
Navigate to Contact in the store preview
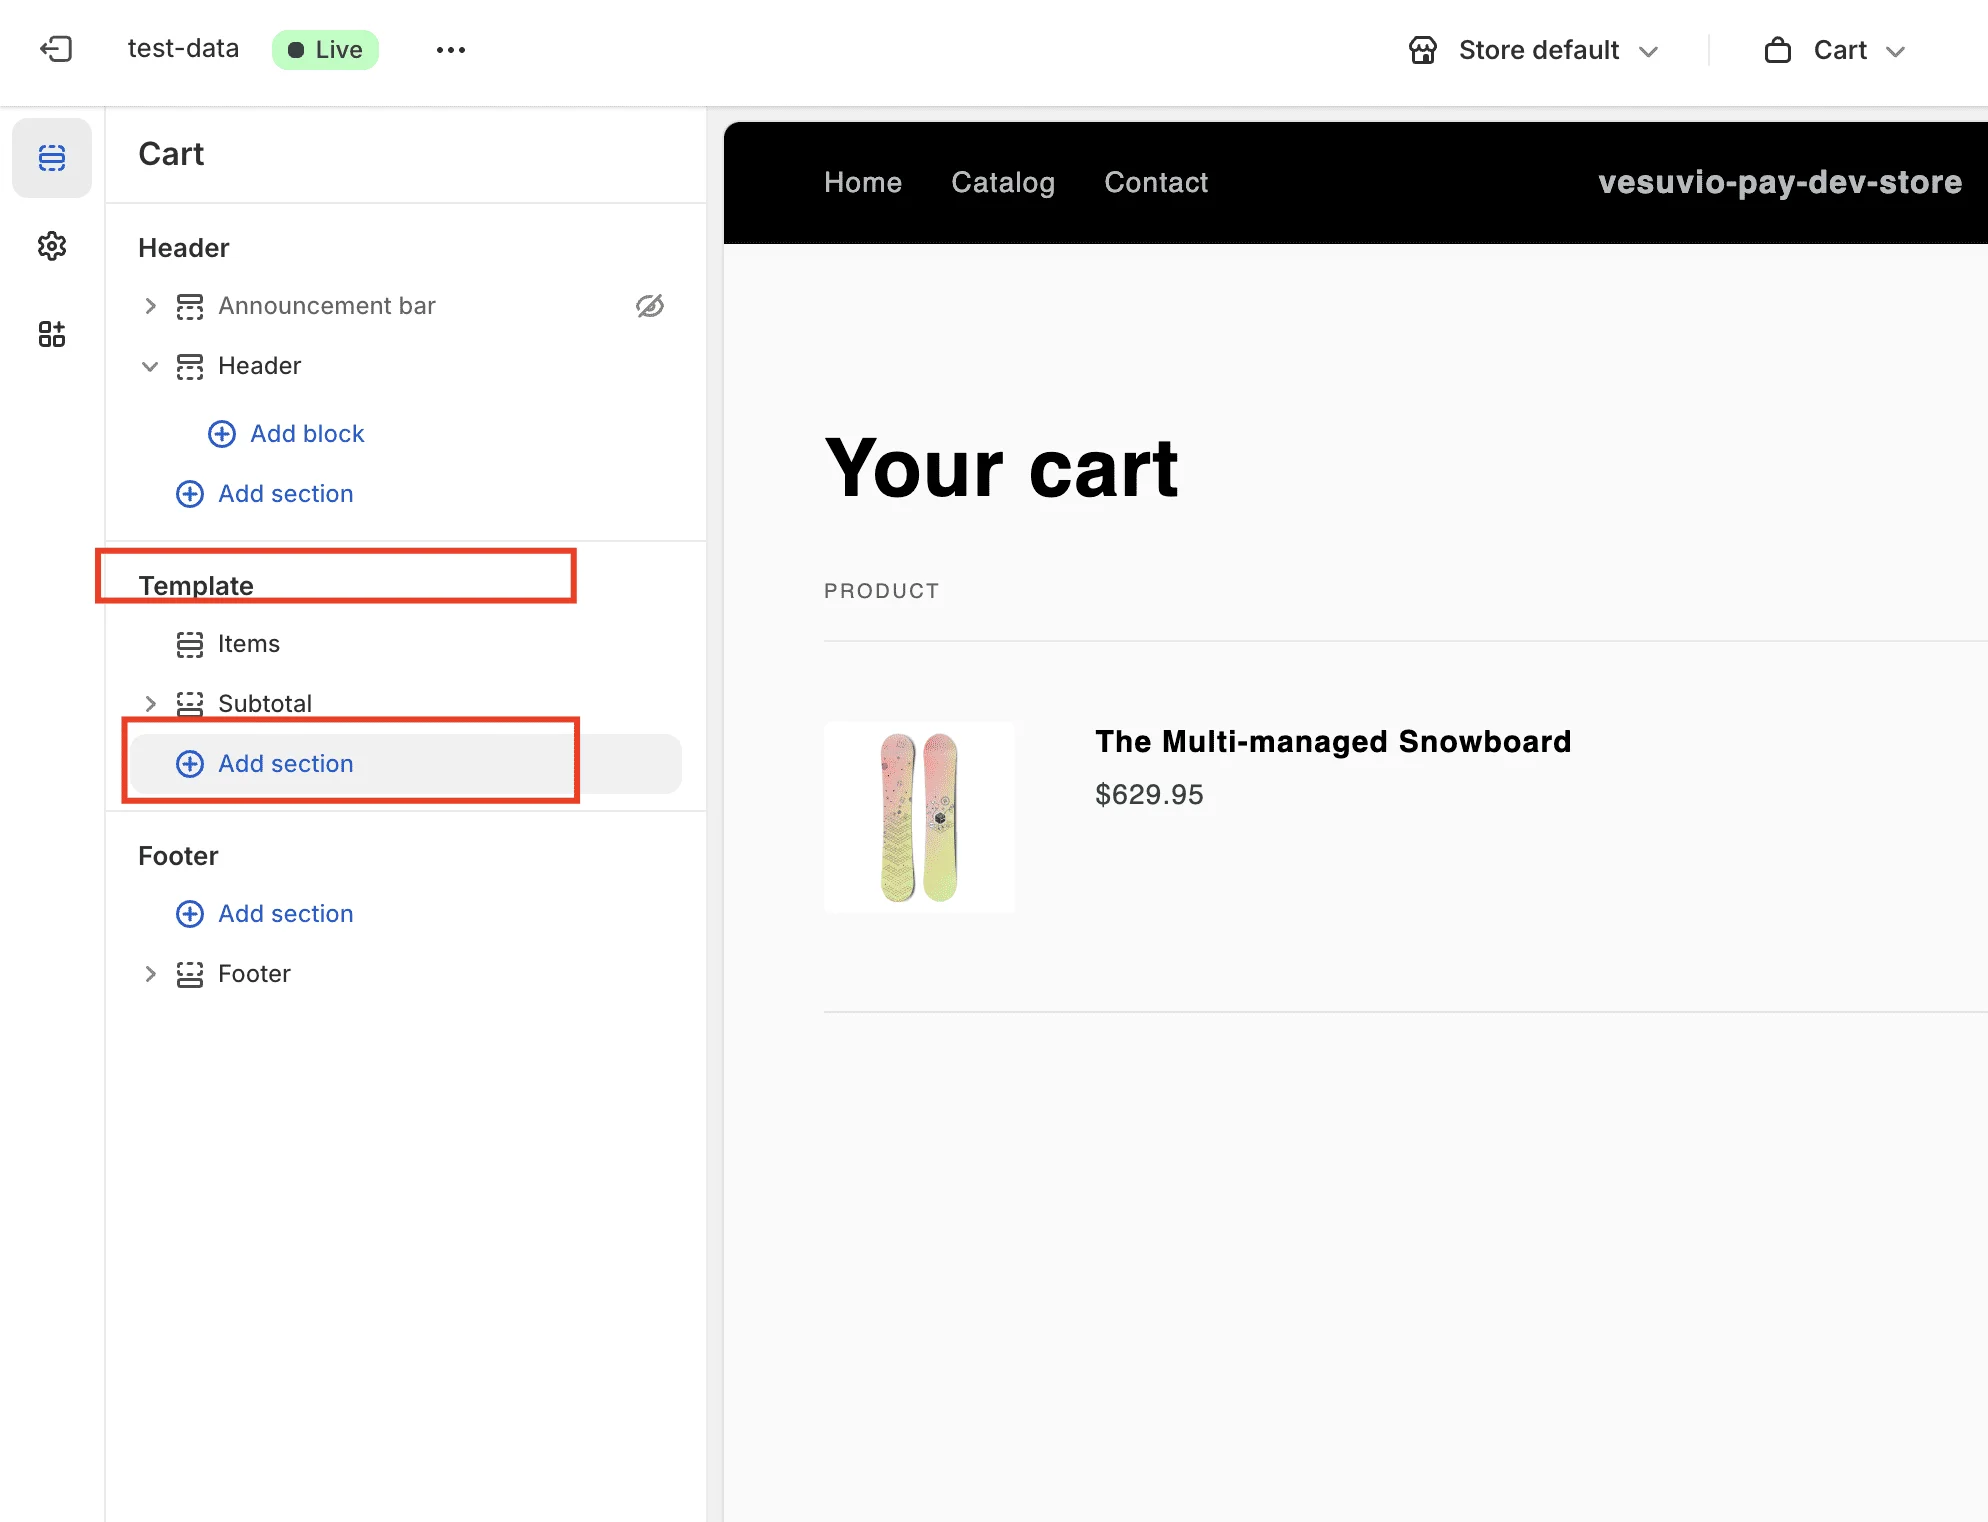(x=1156, y=182)
